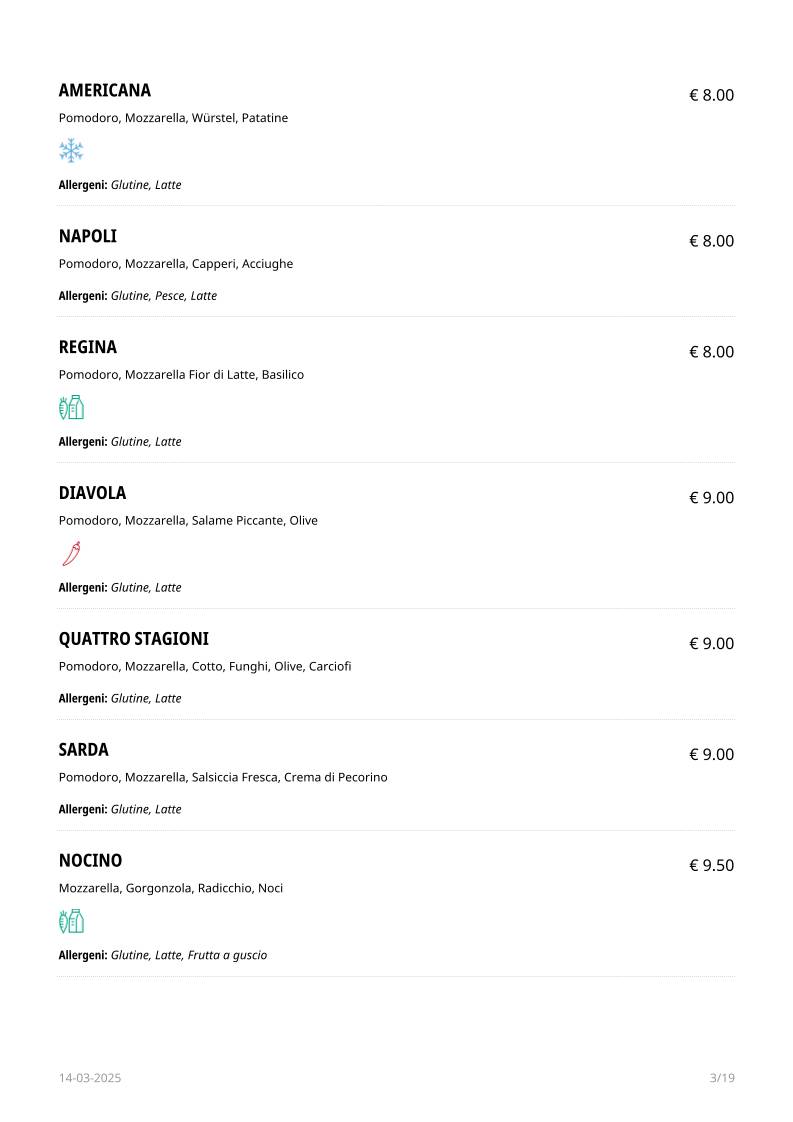
Task: Select the AMERICANA pizza title
Action: click(104, 91)
